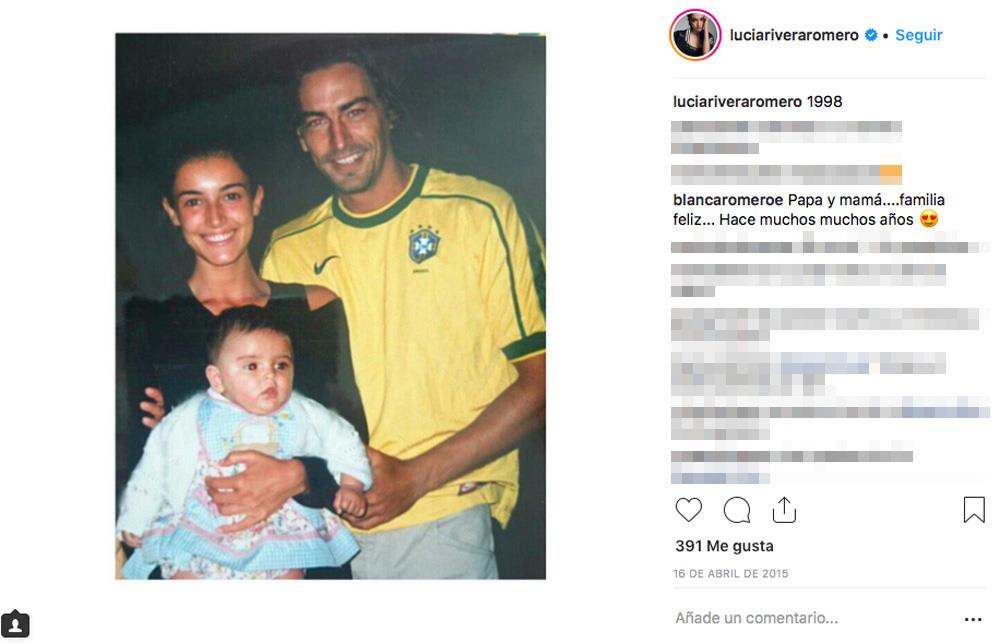Like the post with the heart icon
Viewport: 1000px width, 643px height.
[x=688, y=510]
